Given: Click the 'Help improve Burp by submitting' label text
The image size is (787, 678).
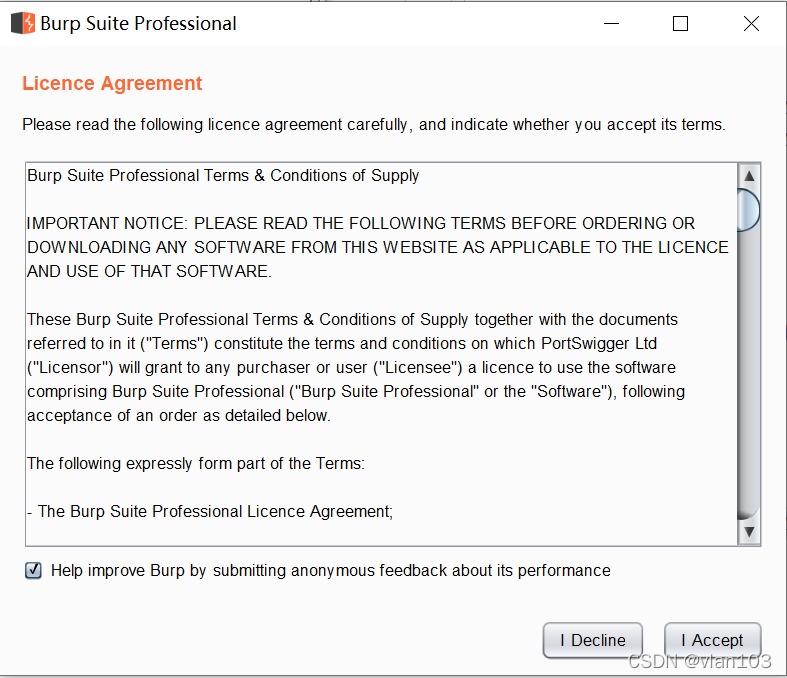Looking at the screenshot, I should pyautogui.click(x=331, y=571).
